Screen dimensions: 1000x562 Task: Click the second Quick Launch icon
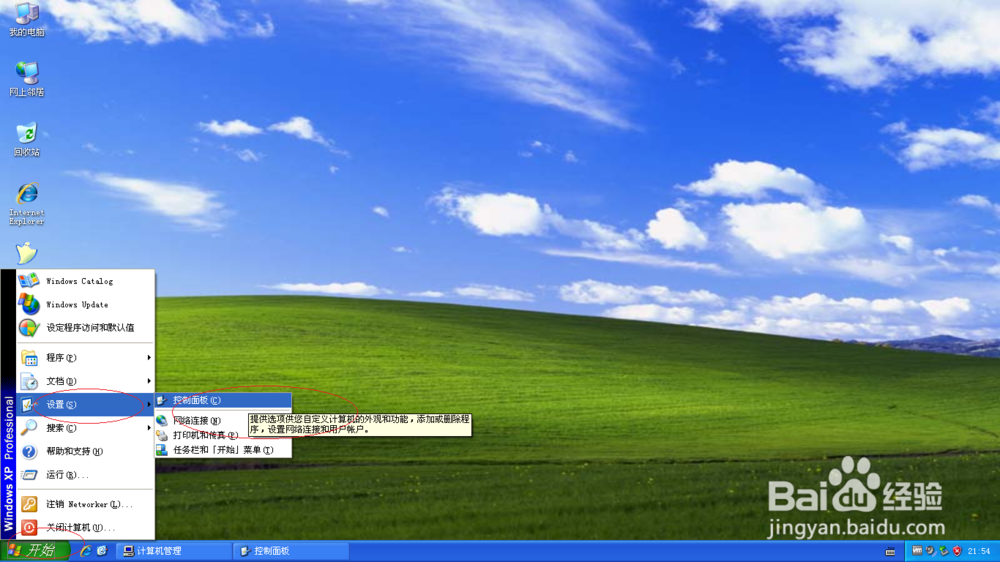(102, 551)
